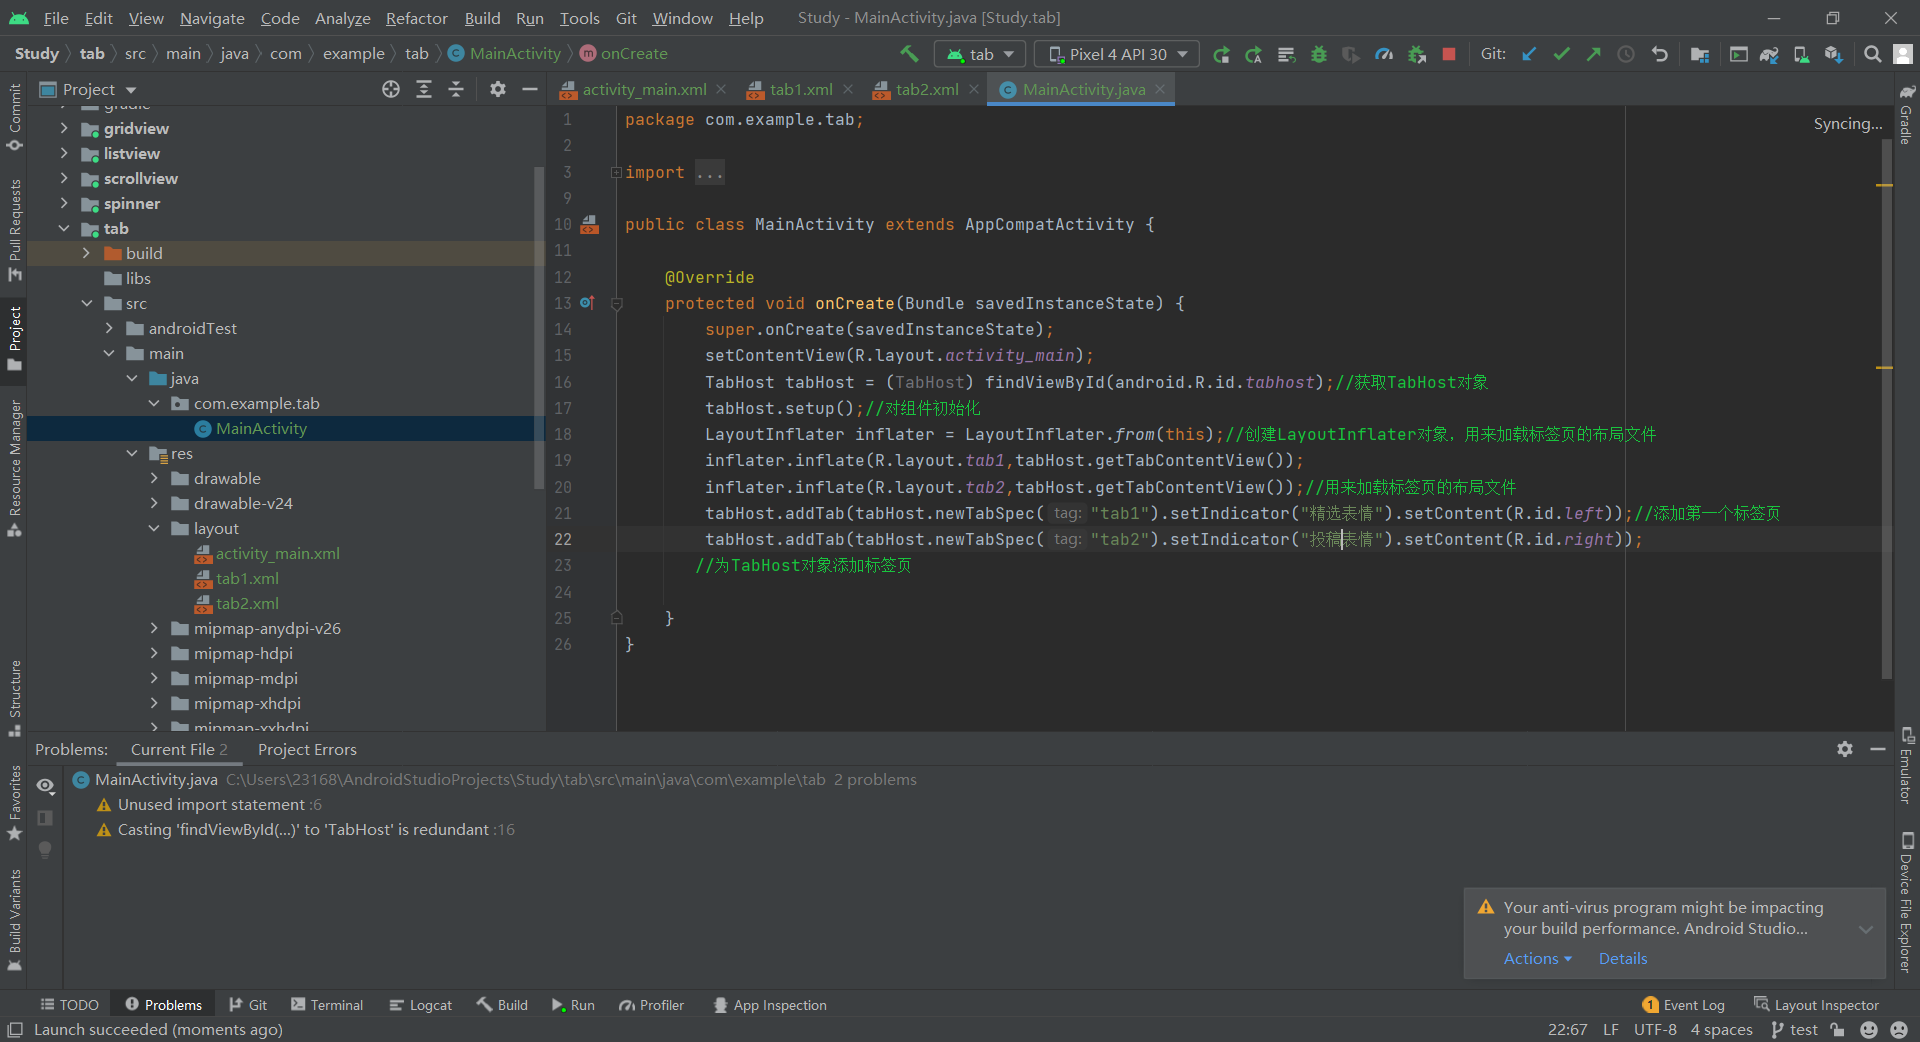Open the Project panel settings gear
This screenshot has width=1920, height=1042.
pos(497,90)
